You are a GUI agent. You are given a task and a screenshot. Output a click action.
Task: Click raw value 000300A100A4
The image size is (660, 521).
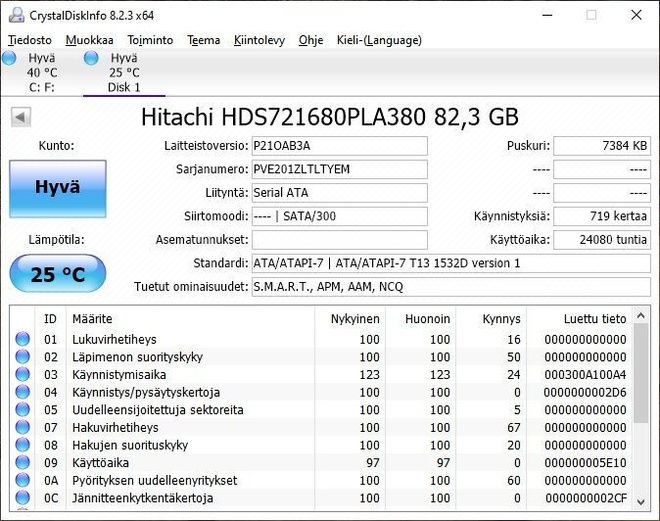585,375
